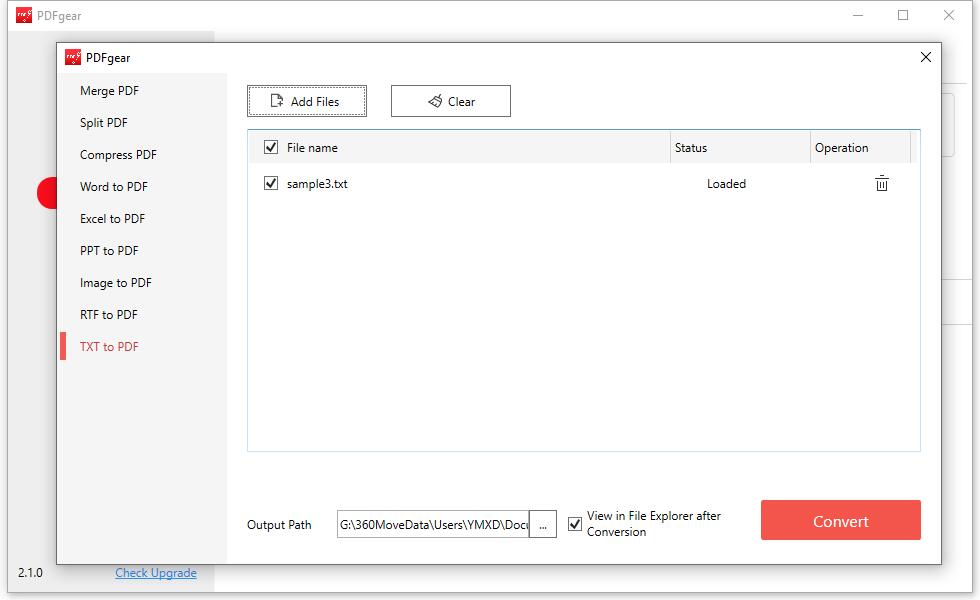980x600 pixels.
Task: Browse output folder via the ellipsis button
Action: pyautogui.click(x=543, y=523)
